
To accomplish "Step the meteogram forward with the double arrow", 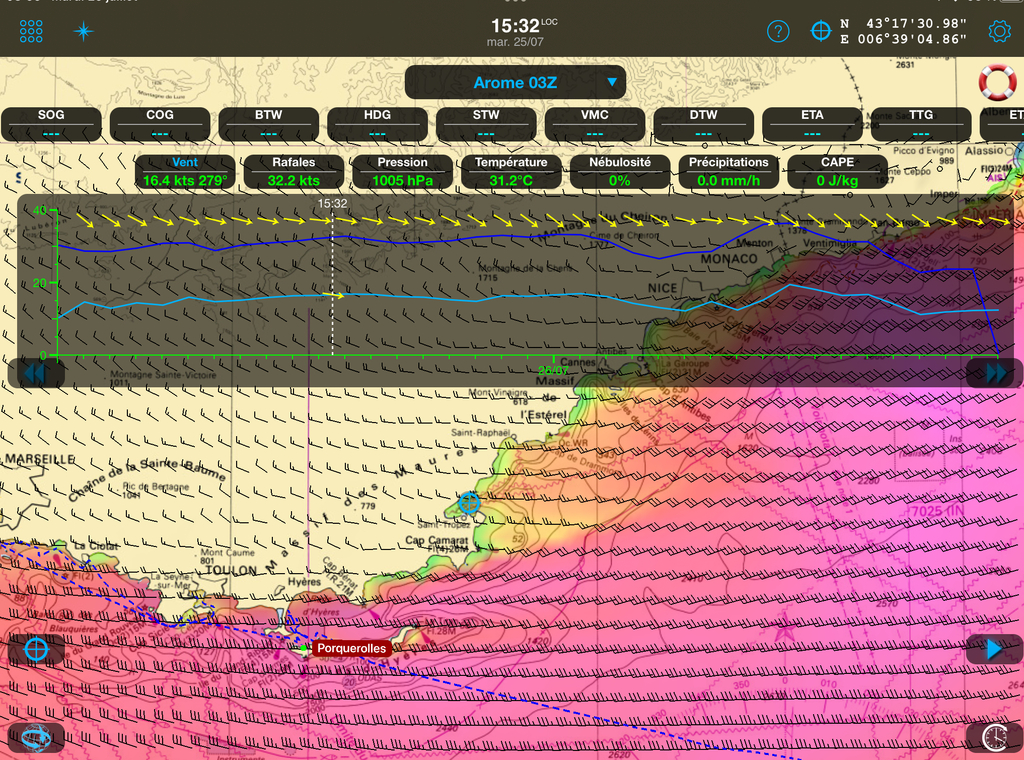I will coord(995,373).
